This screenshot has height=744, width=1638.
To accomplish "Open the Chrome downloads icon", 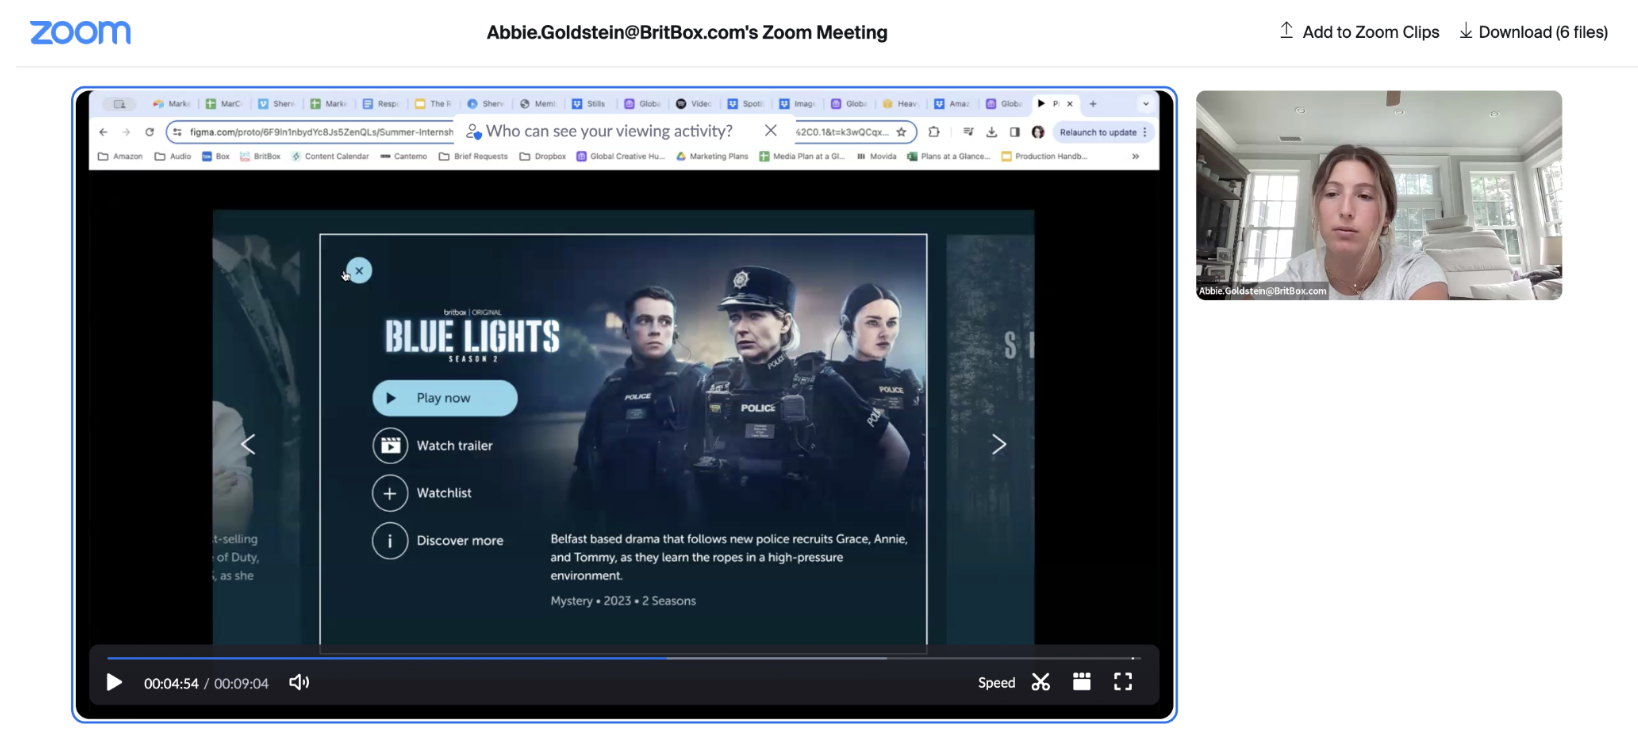I will (991, 132).
